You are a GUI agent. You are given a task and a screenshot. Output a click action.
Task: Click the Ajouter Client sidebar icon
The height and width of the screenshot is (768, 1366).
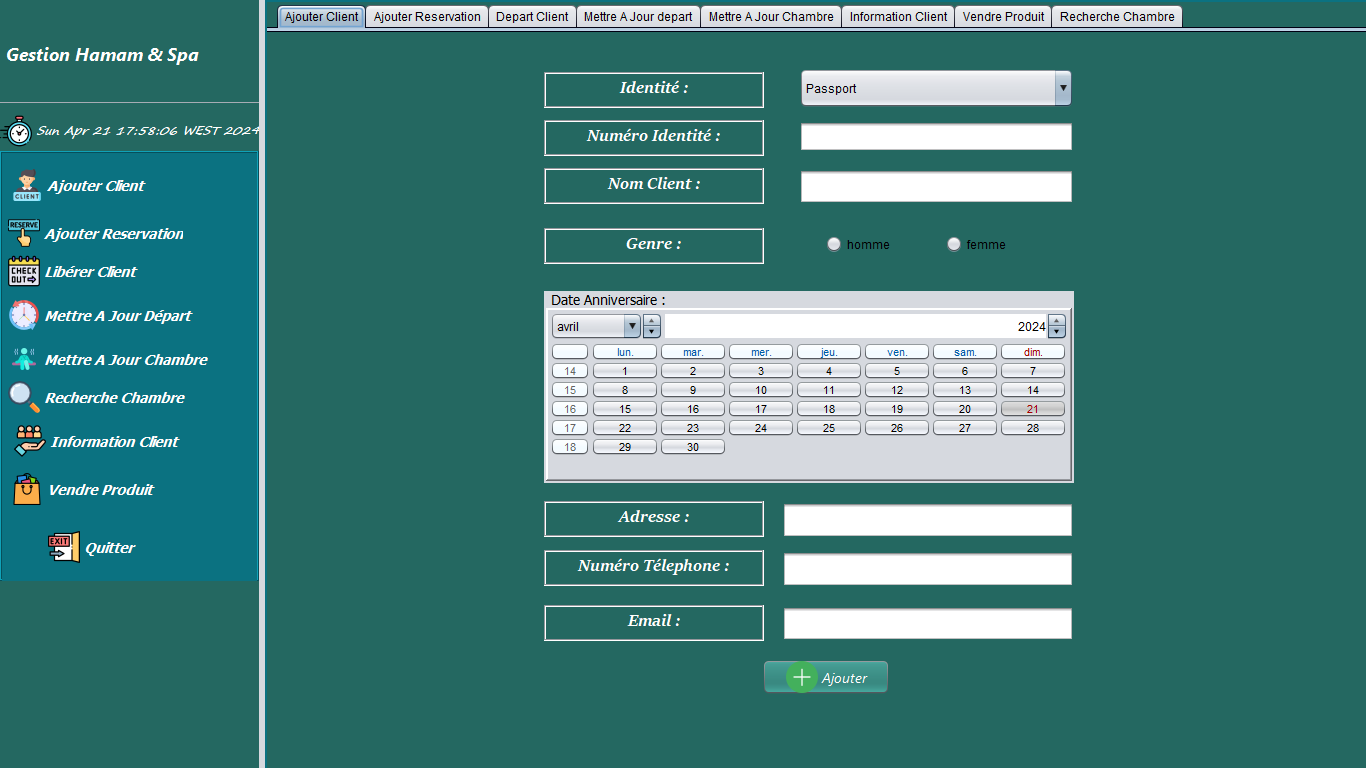click(27, 186)
